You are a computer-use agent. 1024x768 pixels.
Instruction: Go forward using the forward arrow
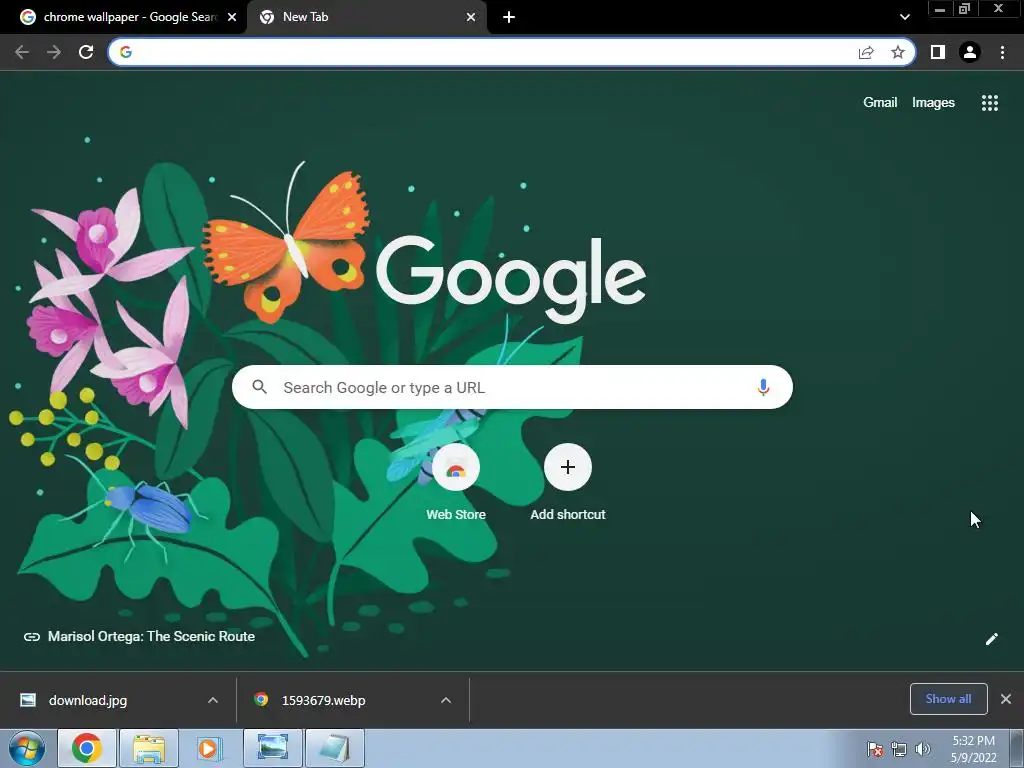click(x=54, y=52)
